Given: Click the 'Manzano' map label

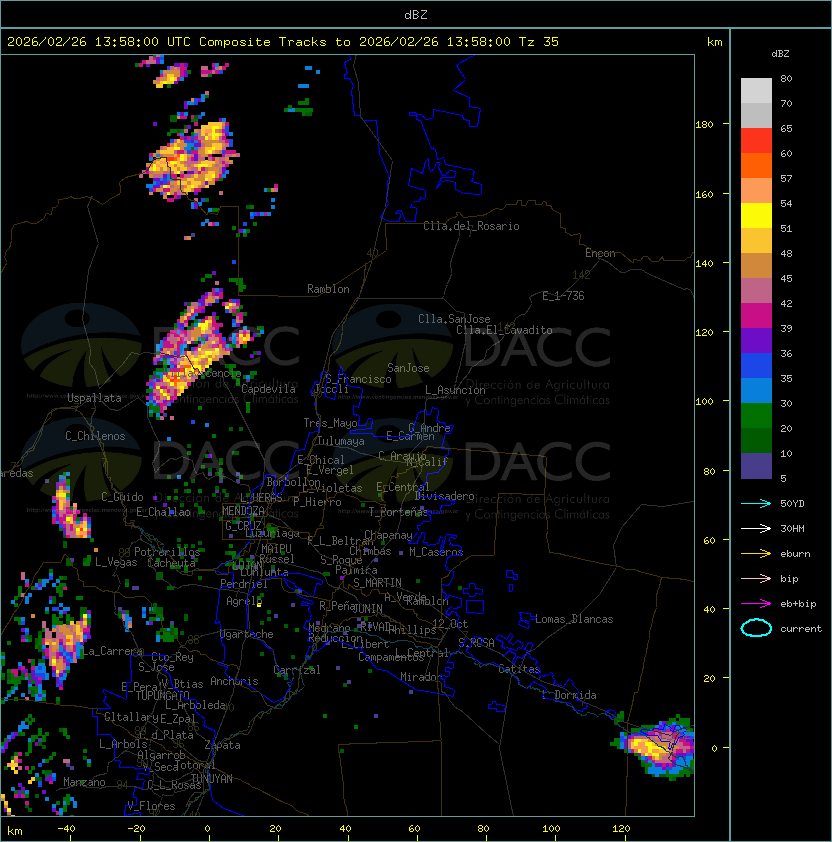Looking at the screenshot, I should pos(84,782).
